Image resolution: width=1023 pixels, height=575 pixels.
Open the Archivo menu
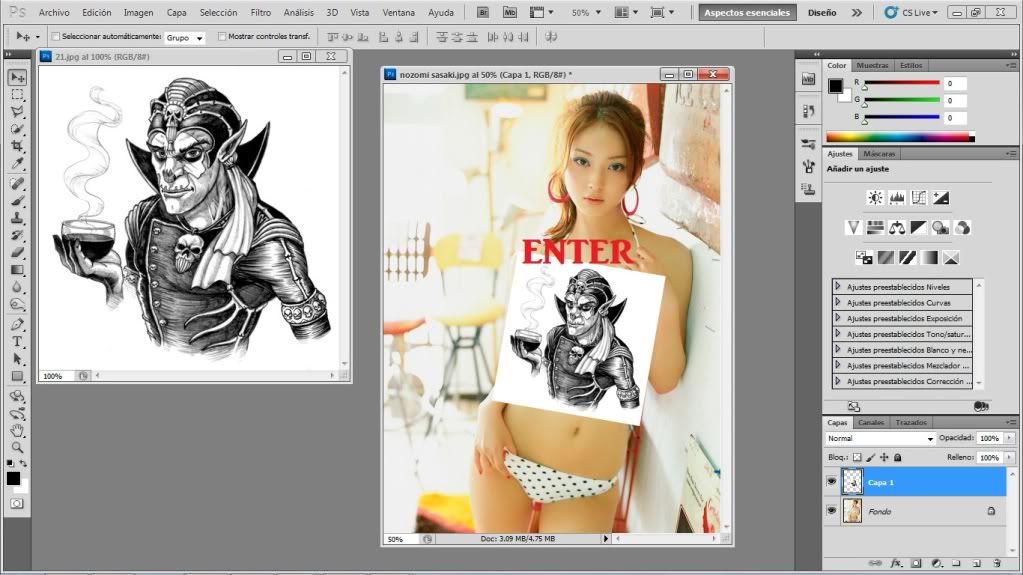(x=53, y=12)
